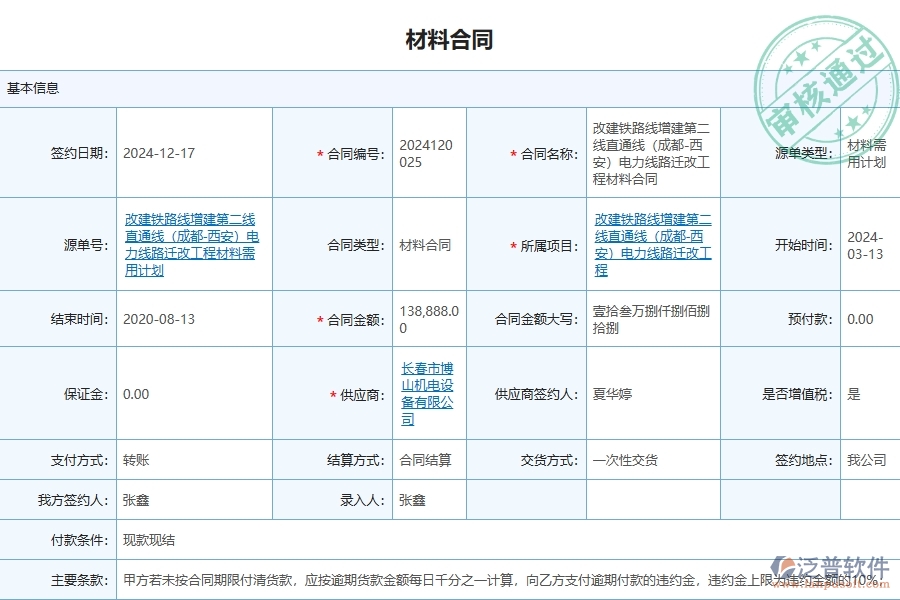Open the 源单号 material requirement plan link

194,245
